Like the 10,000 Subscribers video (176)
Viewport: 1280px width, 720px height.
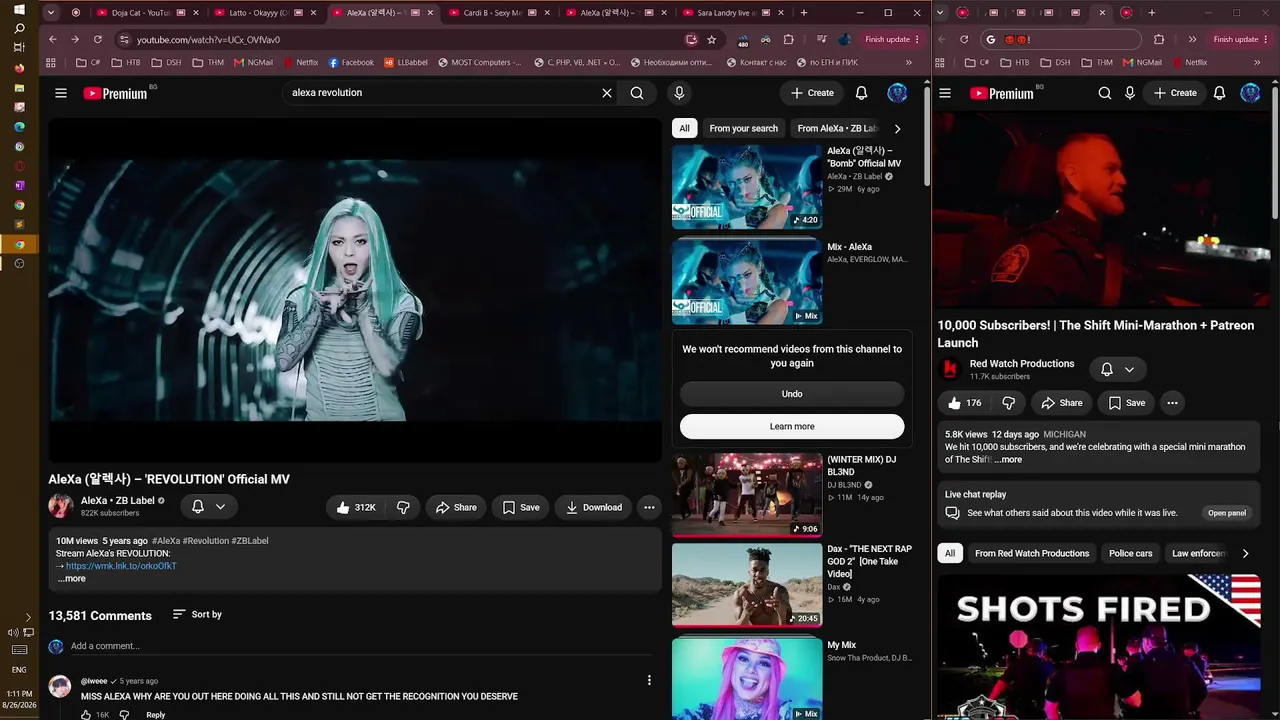coord(964,403)
